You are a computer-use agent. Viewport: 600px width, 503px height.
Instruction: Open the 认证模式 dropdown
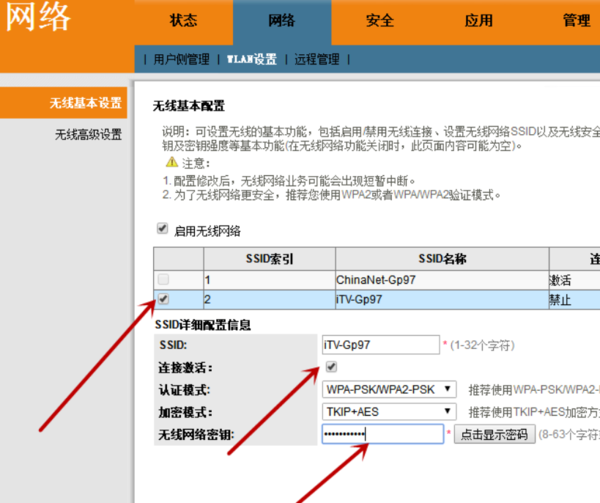click(x=389, y=390)
